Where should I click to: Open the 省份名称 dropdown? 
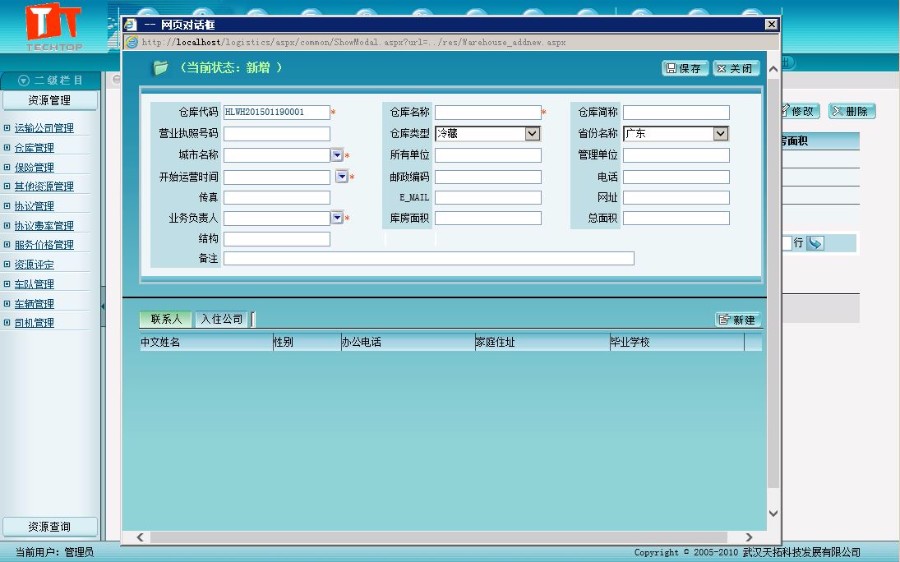coord(720,134)
